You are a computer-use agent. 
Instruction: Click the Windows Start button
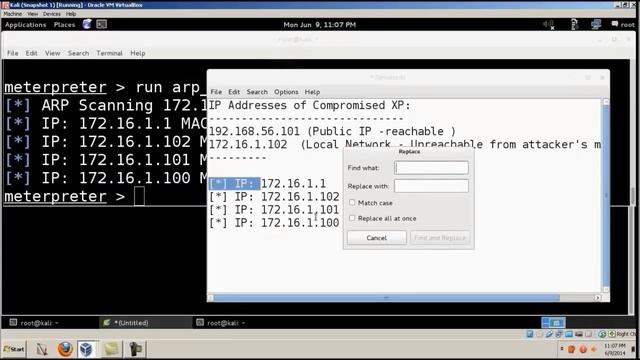point(13,349)
